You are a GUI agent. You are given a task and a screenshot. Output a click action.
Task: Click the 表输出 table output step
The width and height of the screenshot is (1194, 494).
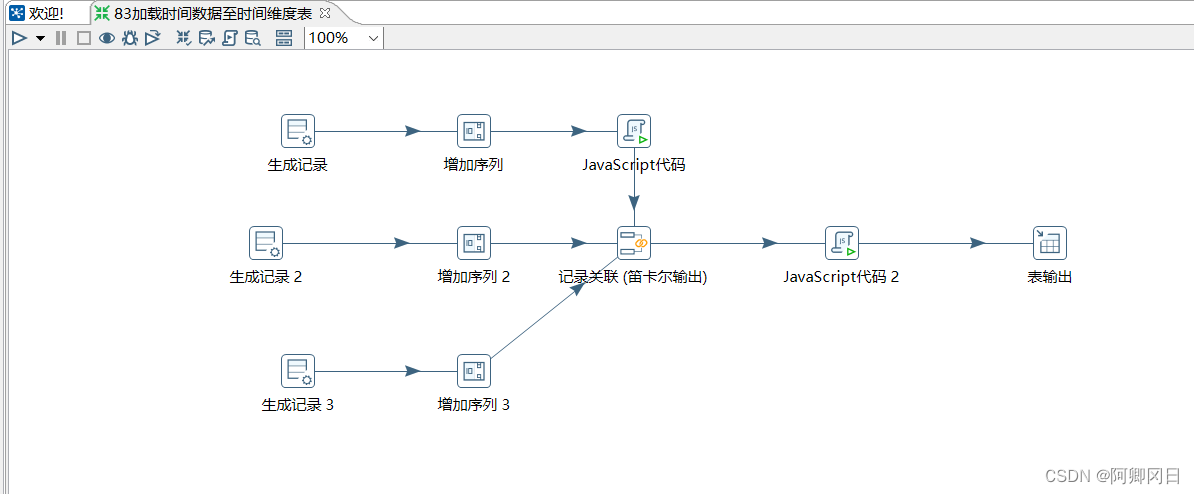1049,243
